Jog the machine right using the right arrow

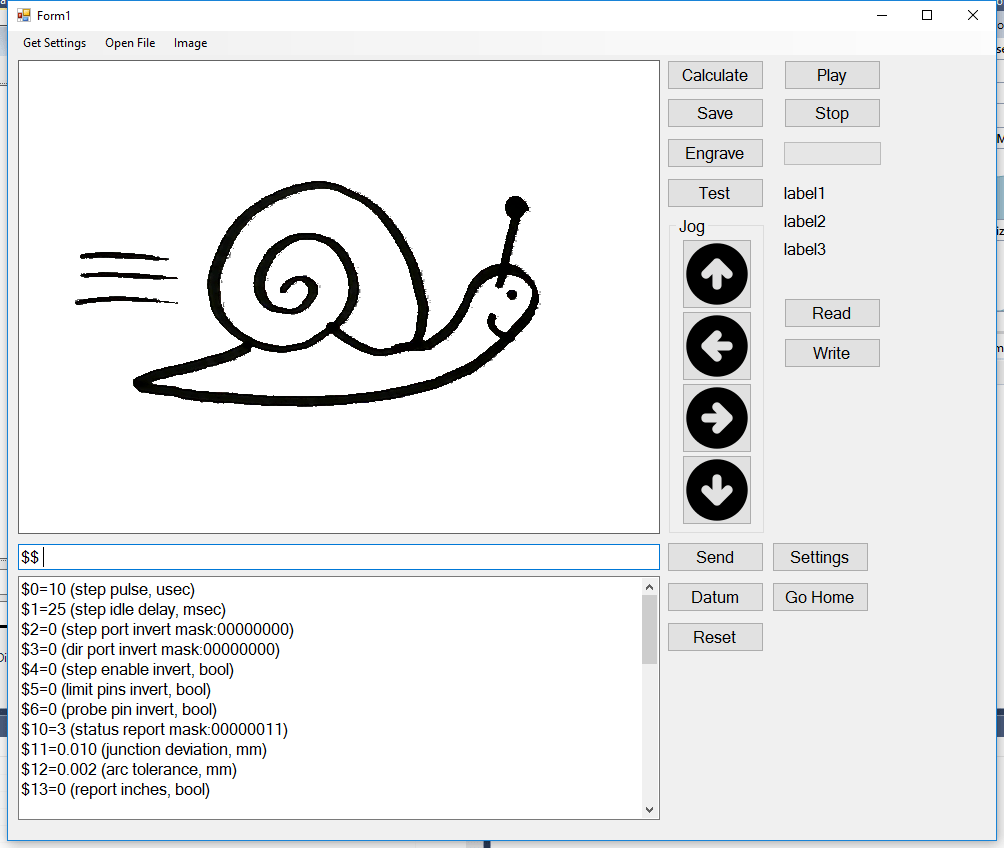[716, 417]
